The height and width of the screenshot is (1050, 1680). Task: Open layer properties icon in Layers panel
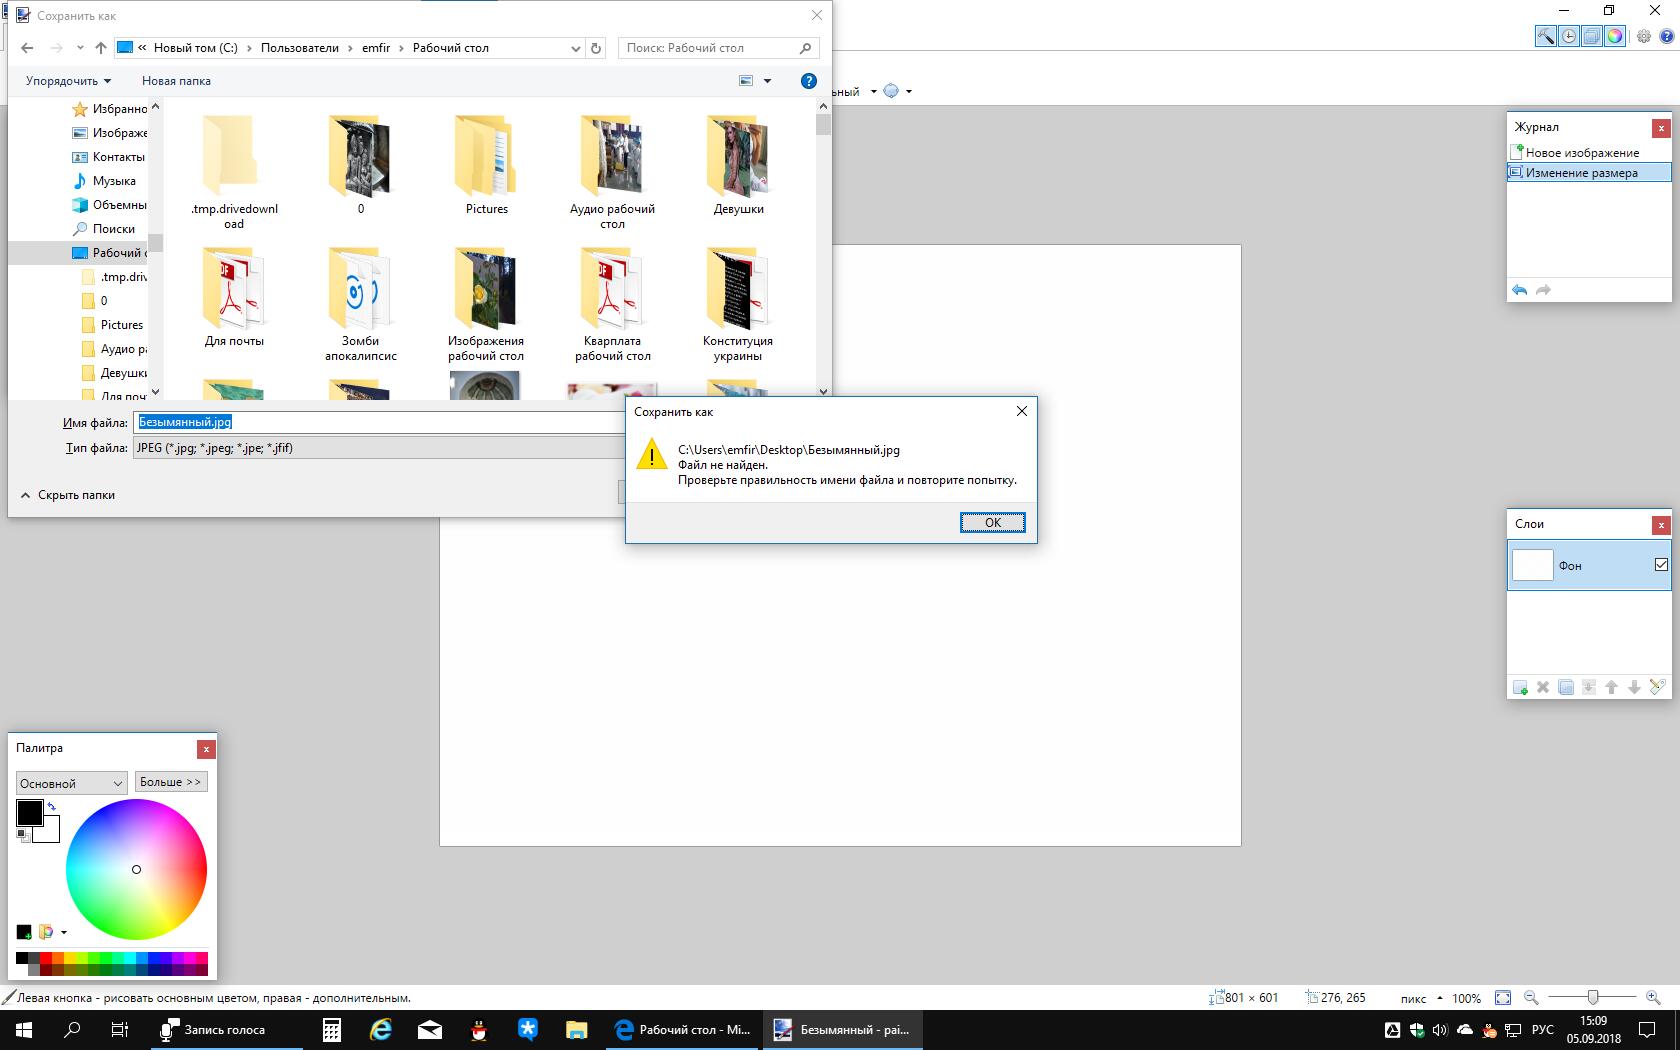(1657, 688)
